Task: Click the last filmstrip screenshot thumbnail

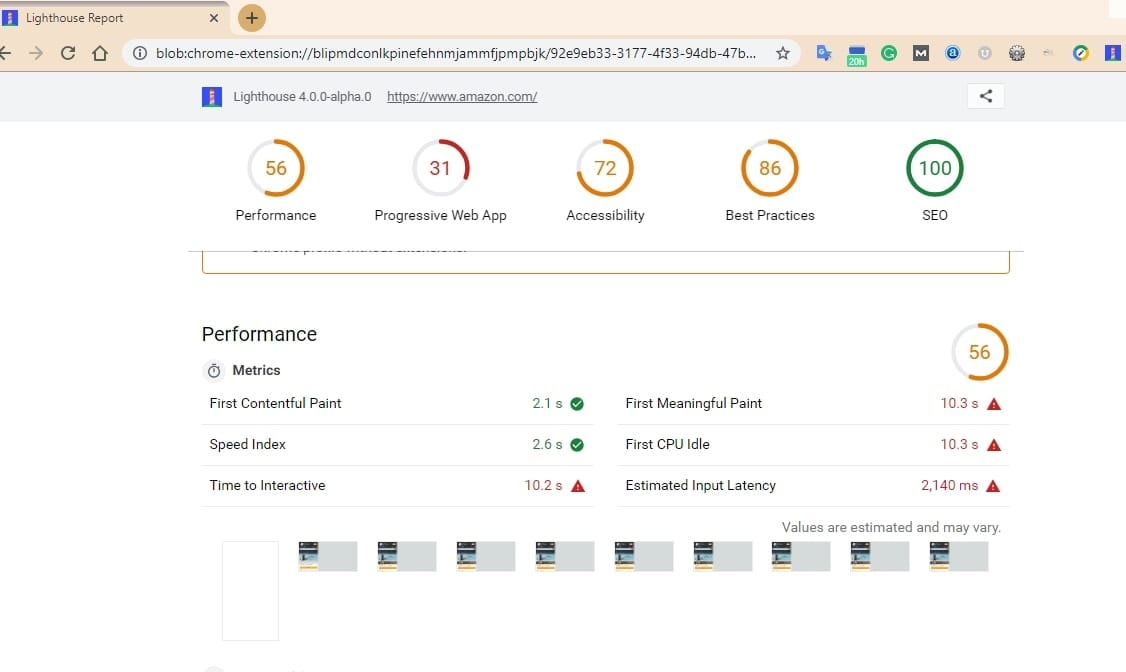Action: 959,556
